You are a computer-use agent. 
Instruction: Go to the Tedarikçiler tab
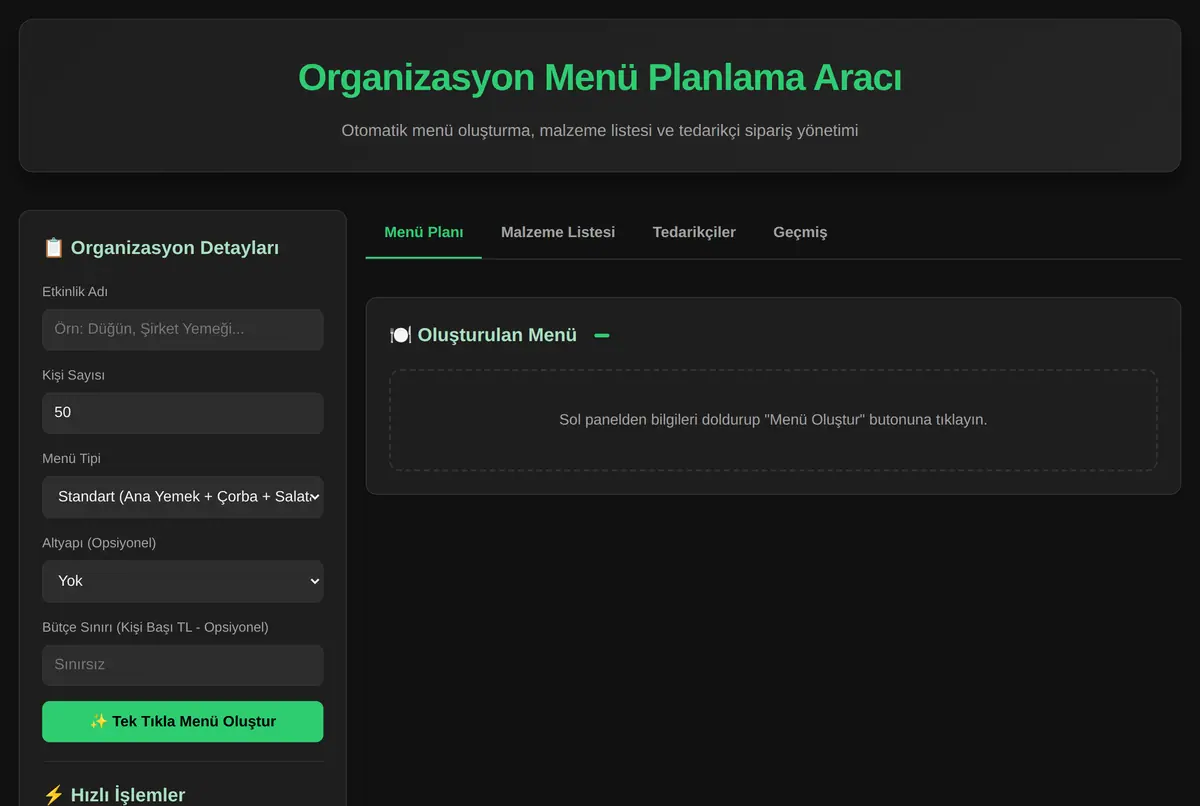pyautogui.click(x=694, y=232)
